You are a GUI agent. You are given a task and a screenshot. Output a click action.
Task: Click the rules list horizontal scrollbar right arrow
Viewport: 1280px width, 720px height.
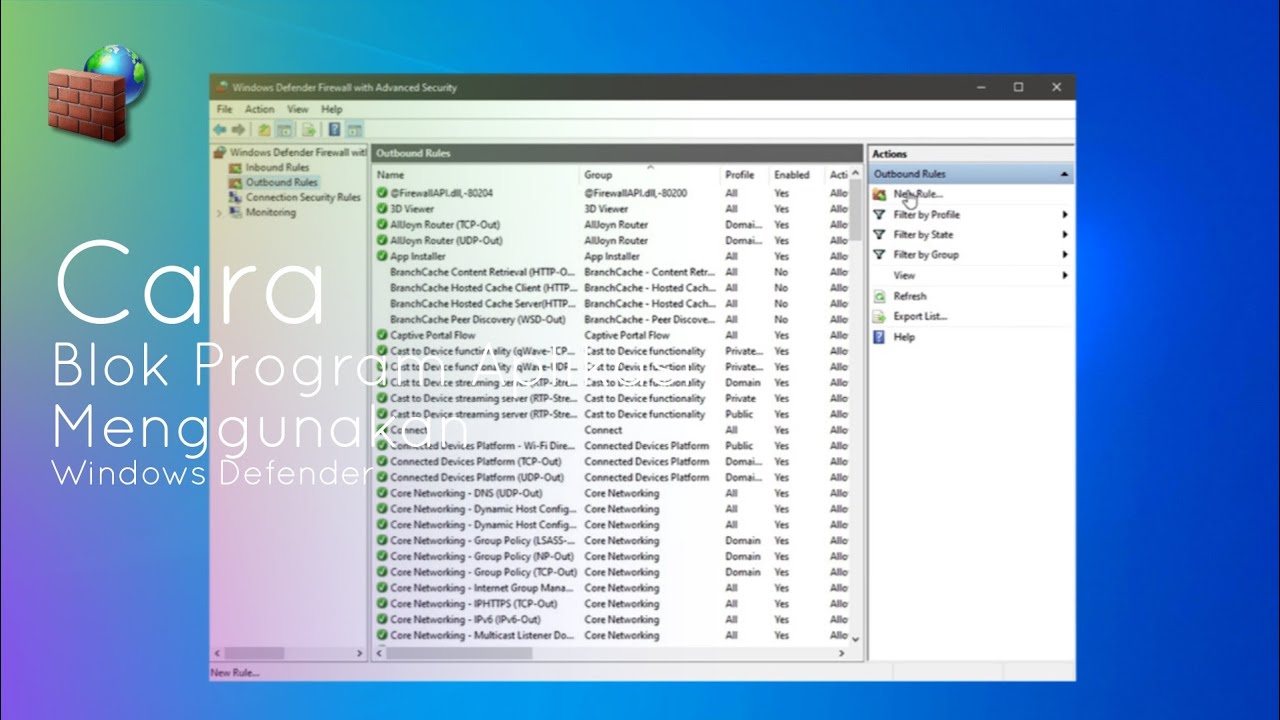(841, 653)
